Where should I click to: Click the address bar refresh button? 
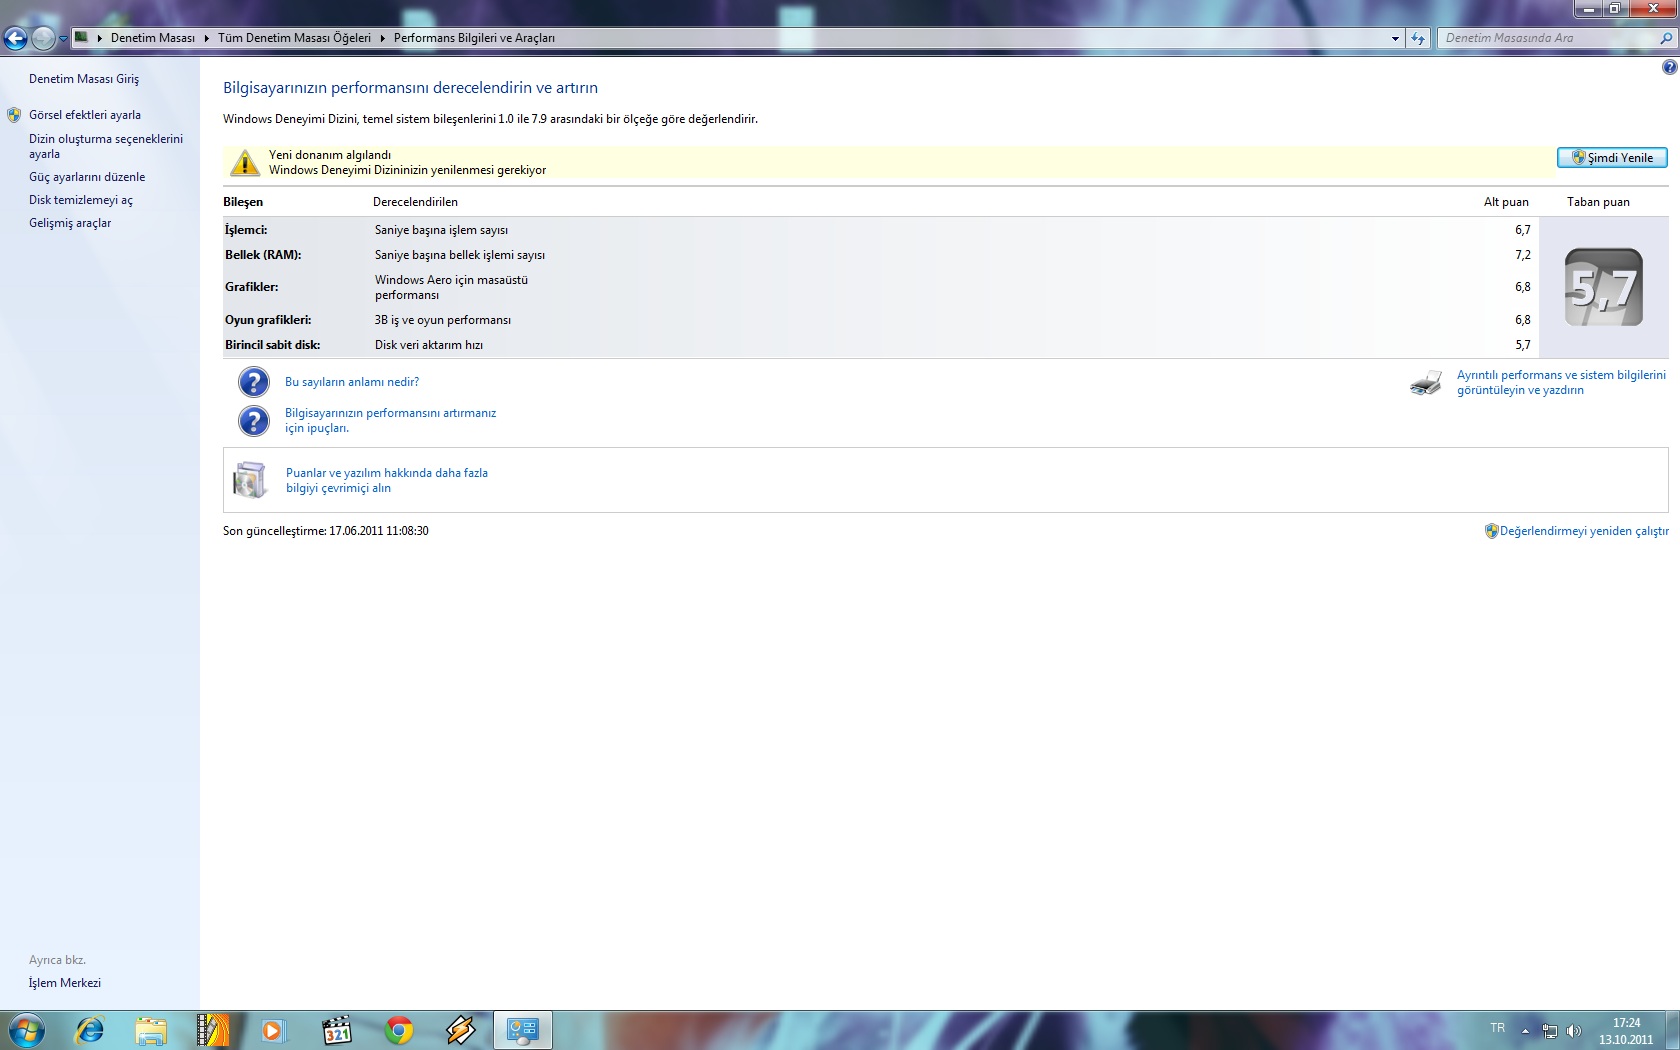[x=1418, y=38]
